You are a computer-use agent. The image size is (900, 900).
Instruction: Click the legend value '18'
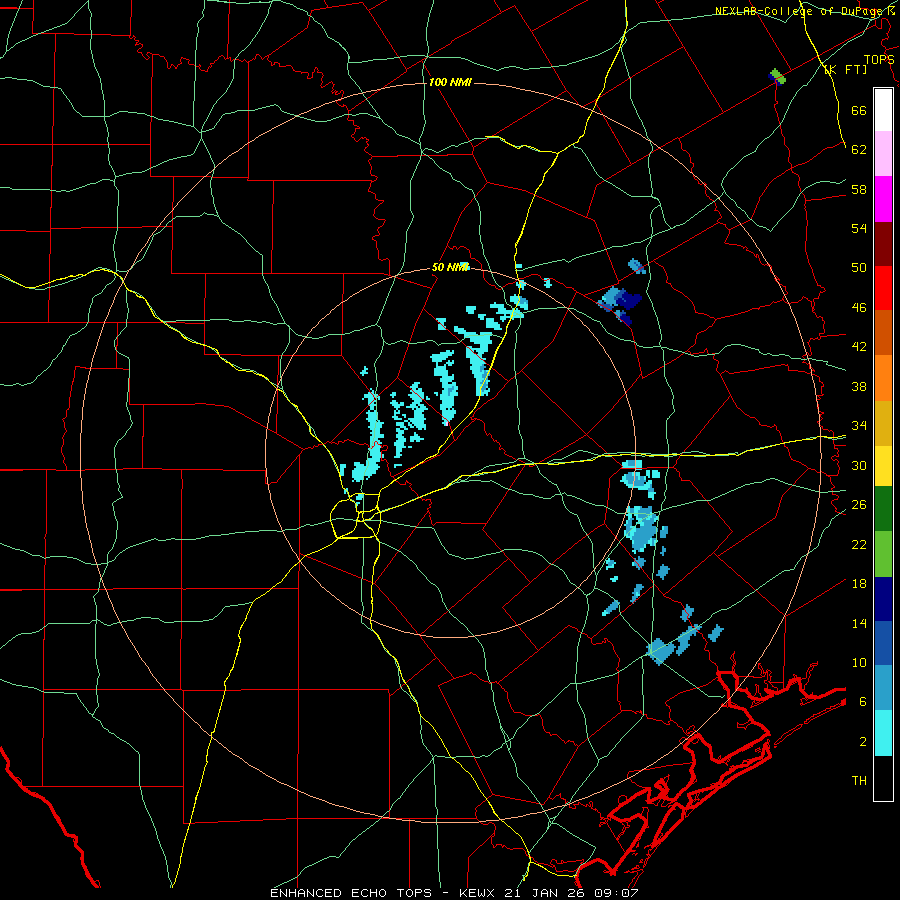[x=859, y=584]
